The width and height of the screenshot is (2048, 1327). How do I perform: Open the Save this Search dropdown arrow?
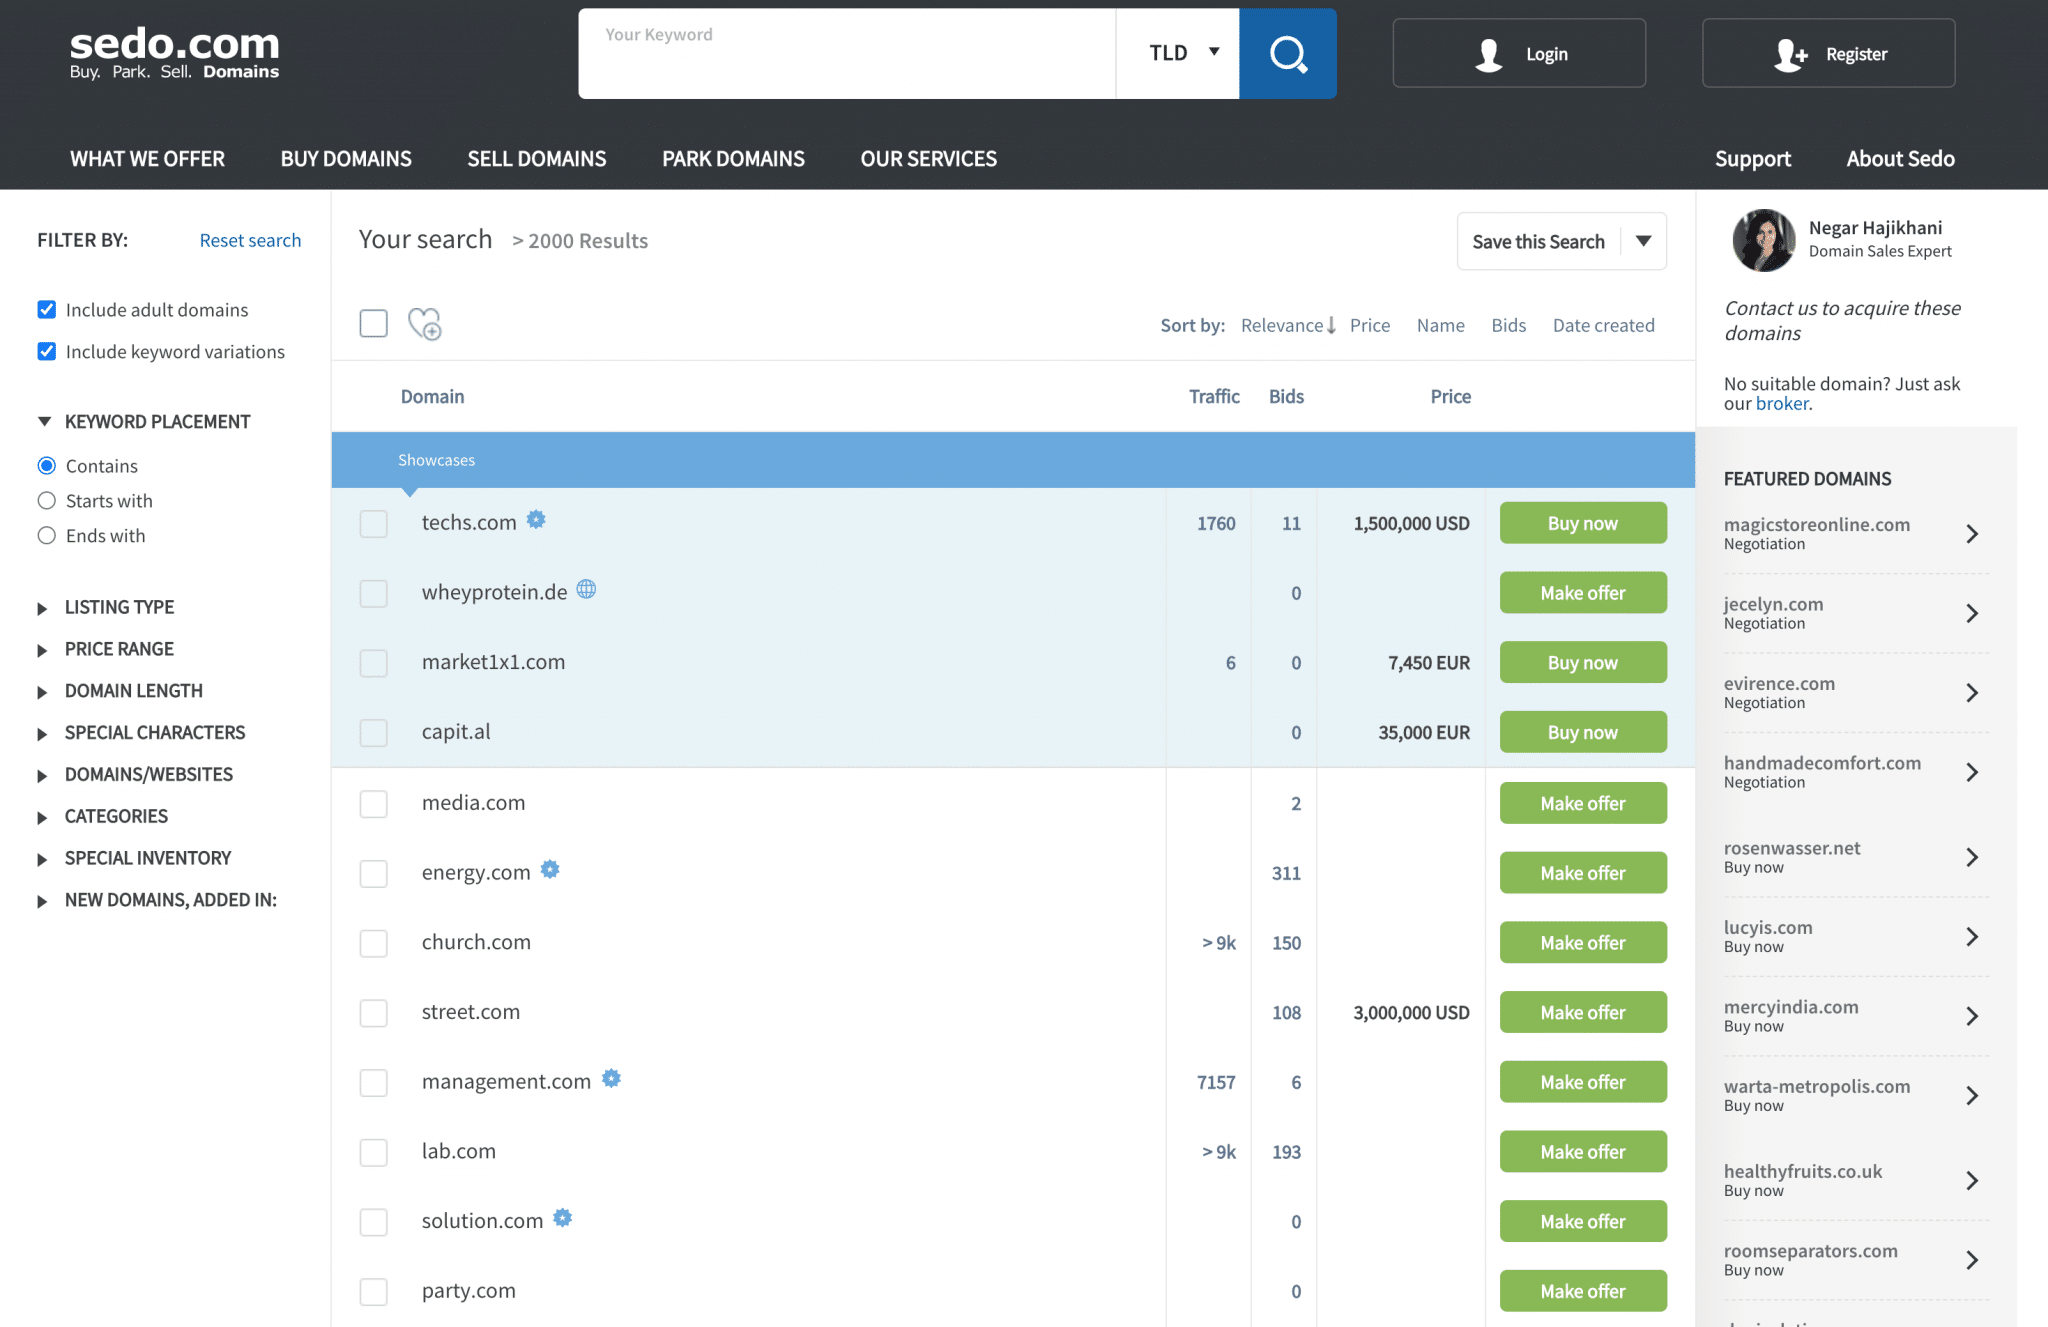click(1643, 241)
